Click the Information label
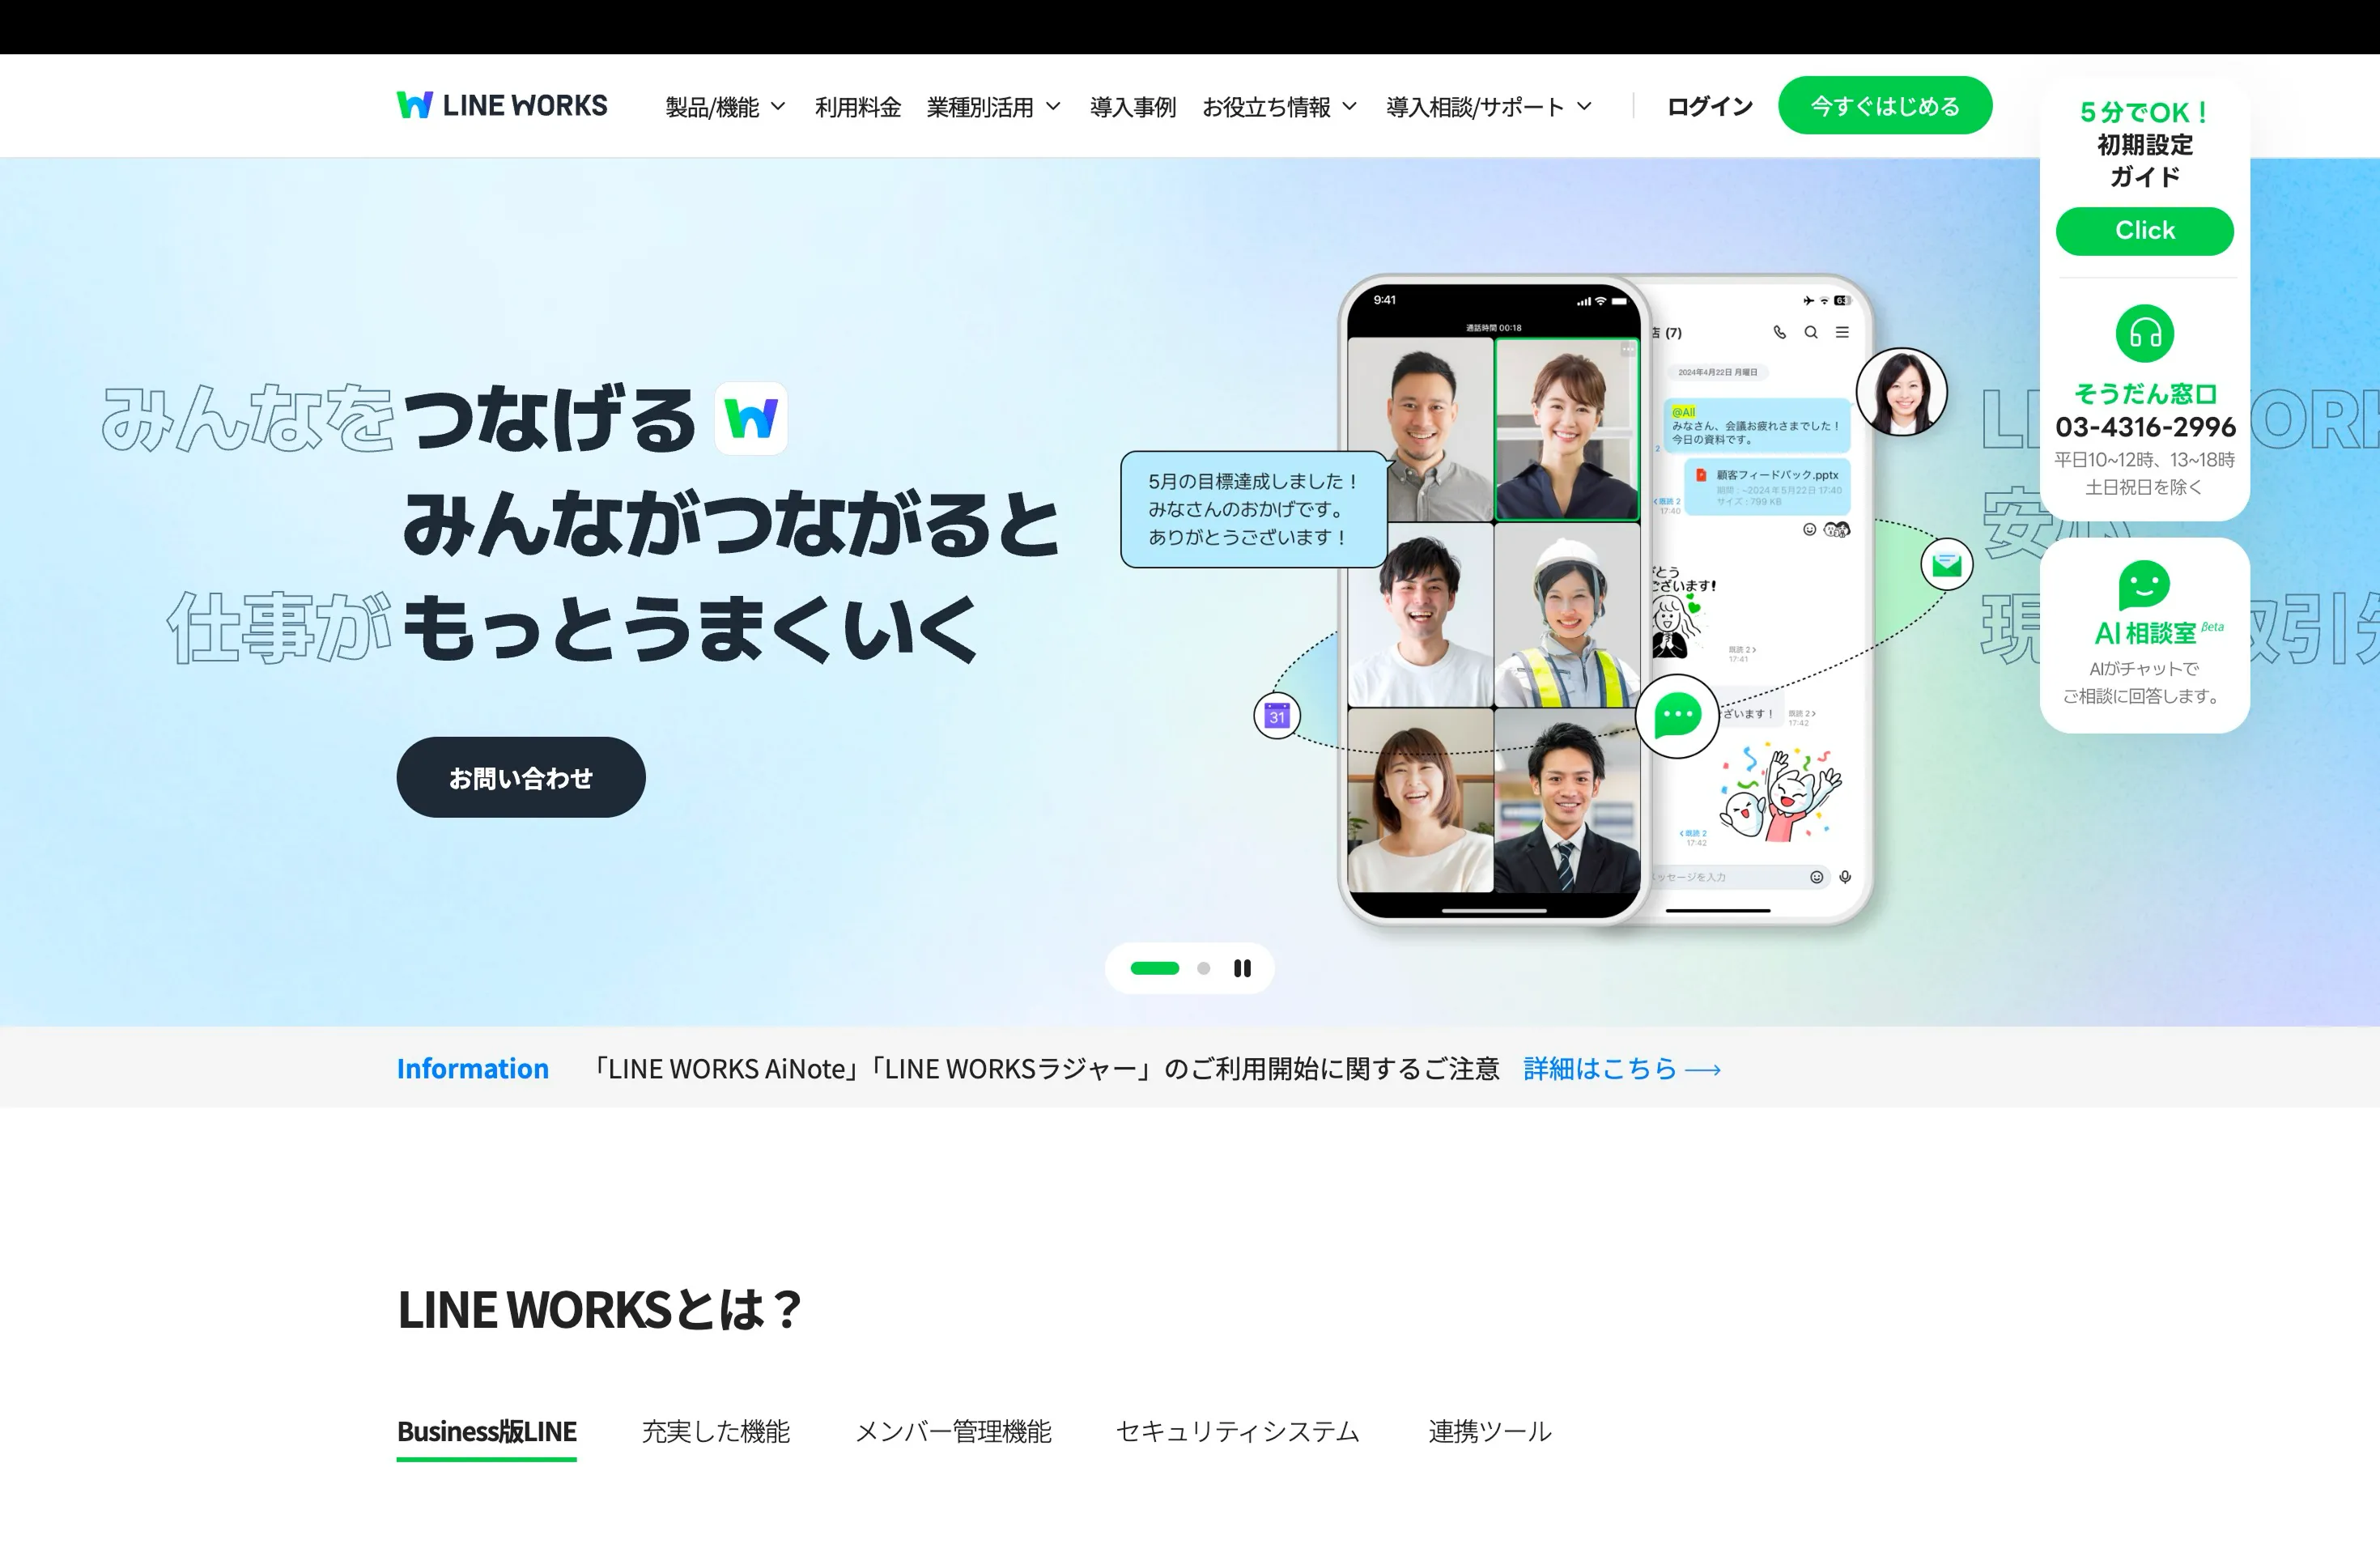 (x=473, y=1069)
